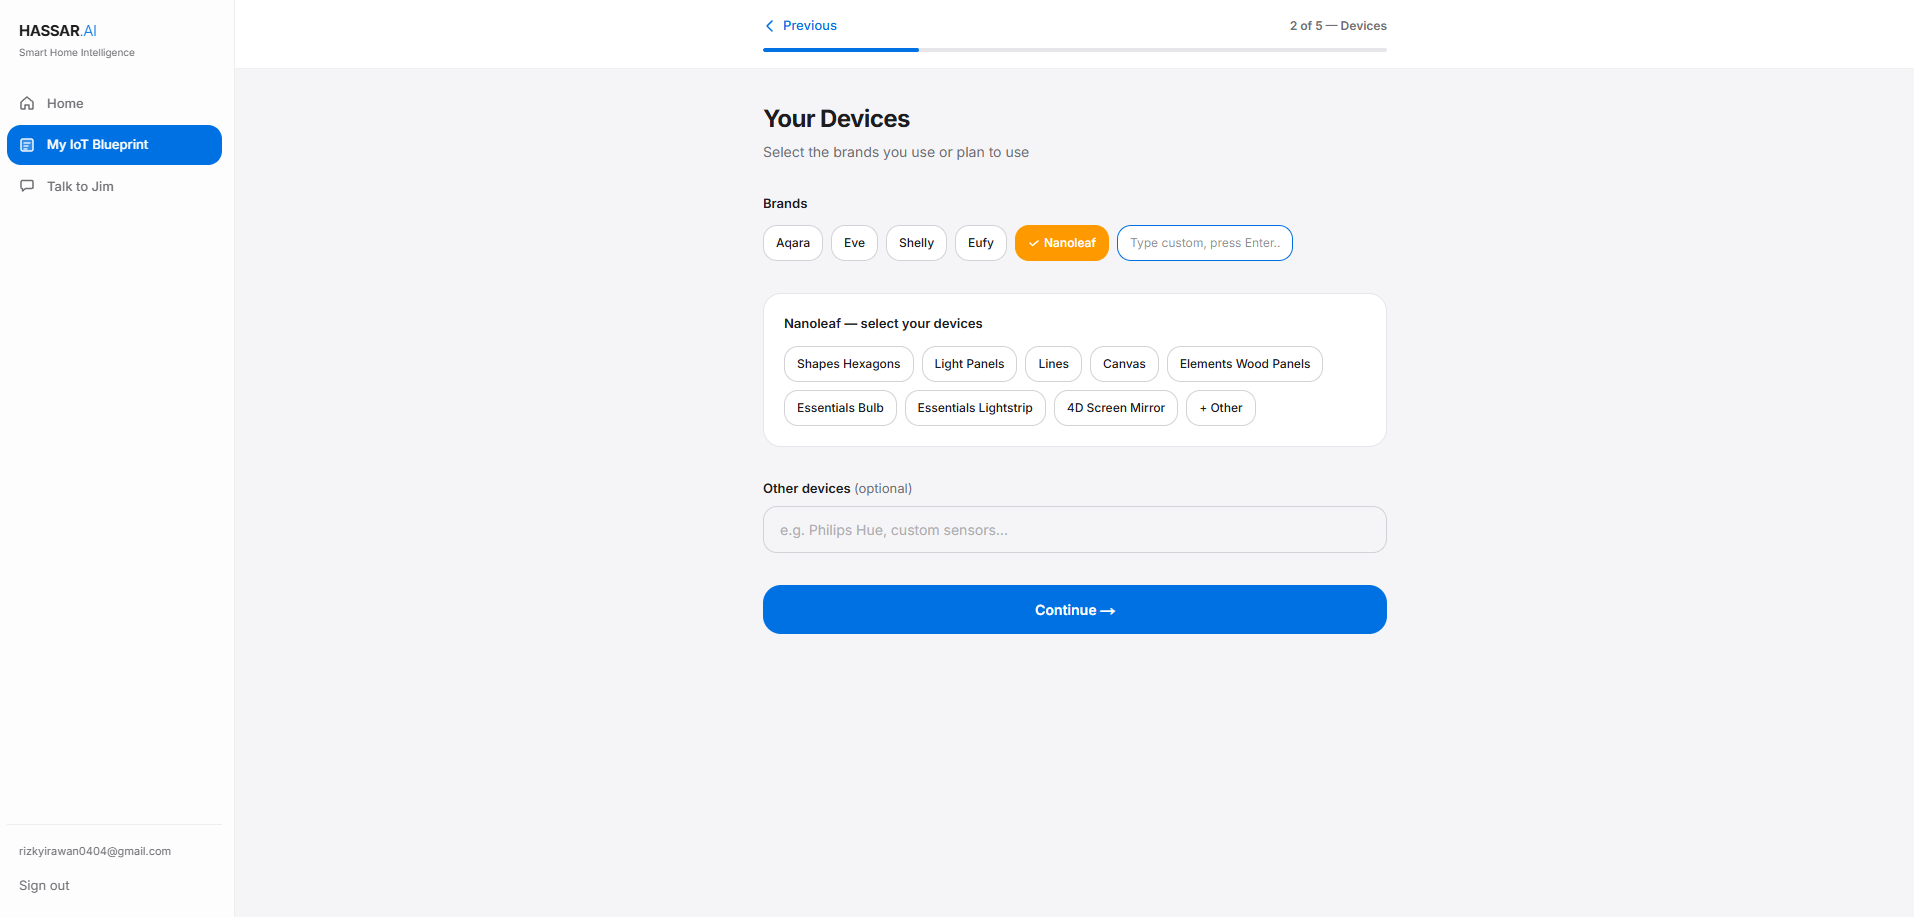The height and width of the screenshot is (917, 1914).
Task: Click the Talk to Jim chat icon
Action: click(x=27, y=186)
